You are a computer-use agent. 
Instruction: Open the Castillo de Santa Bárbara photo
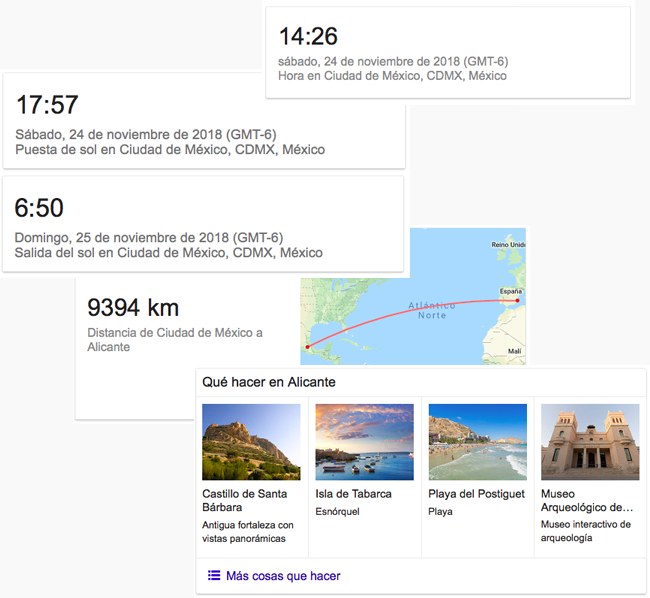click(251, 442)
